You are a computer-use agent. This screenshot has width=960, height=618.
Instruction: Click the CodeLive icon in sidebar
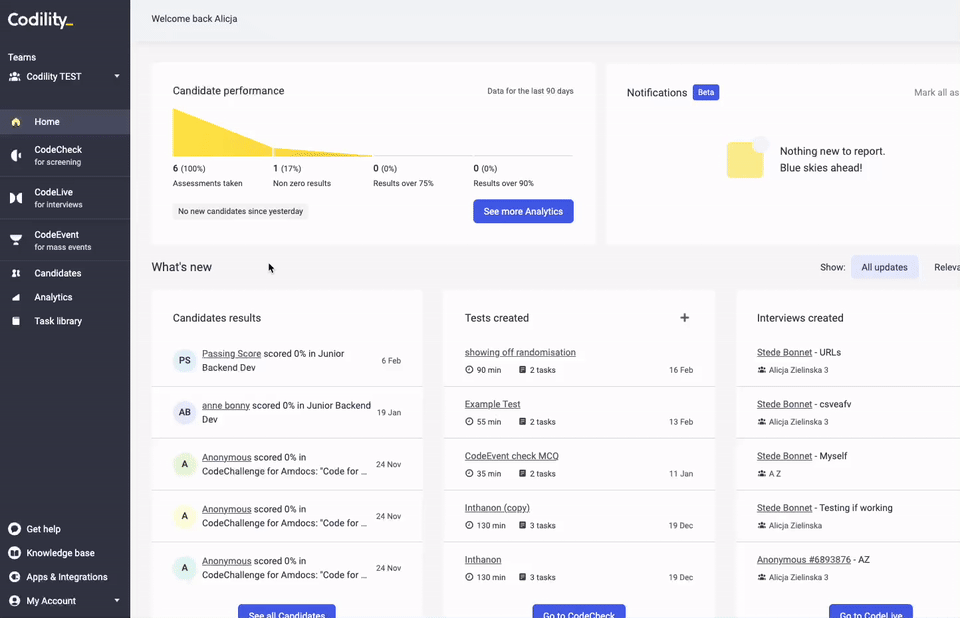pos(16,198)
